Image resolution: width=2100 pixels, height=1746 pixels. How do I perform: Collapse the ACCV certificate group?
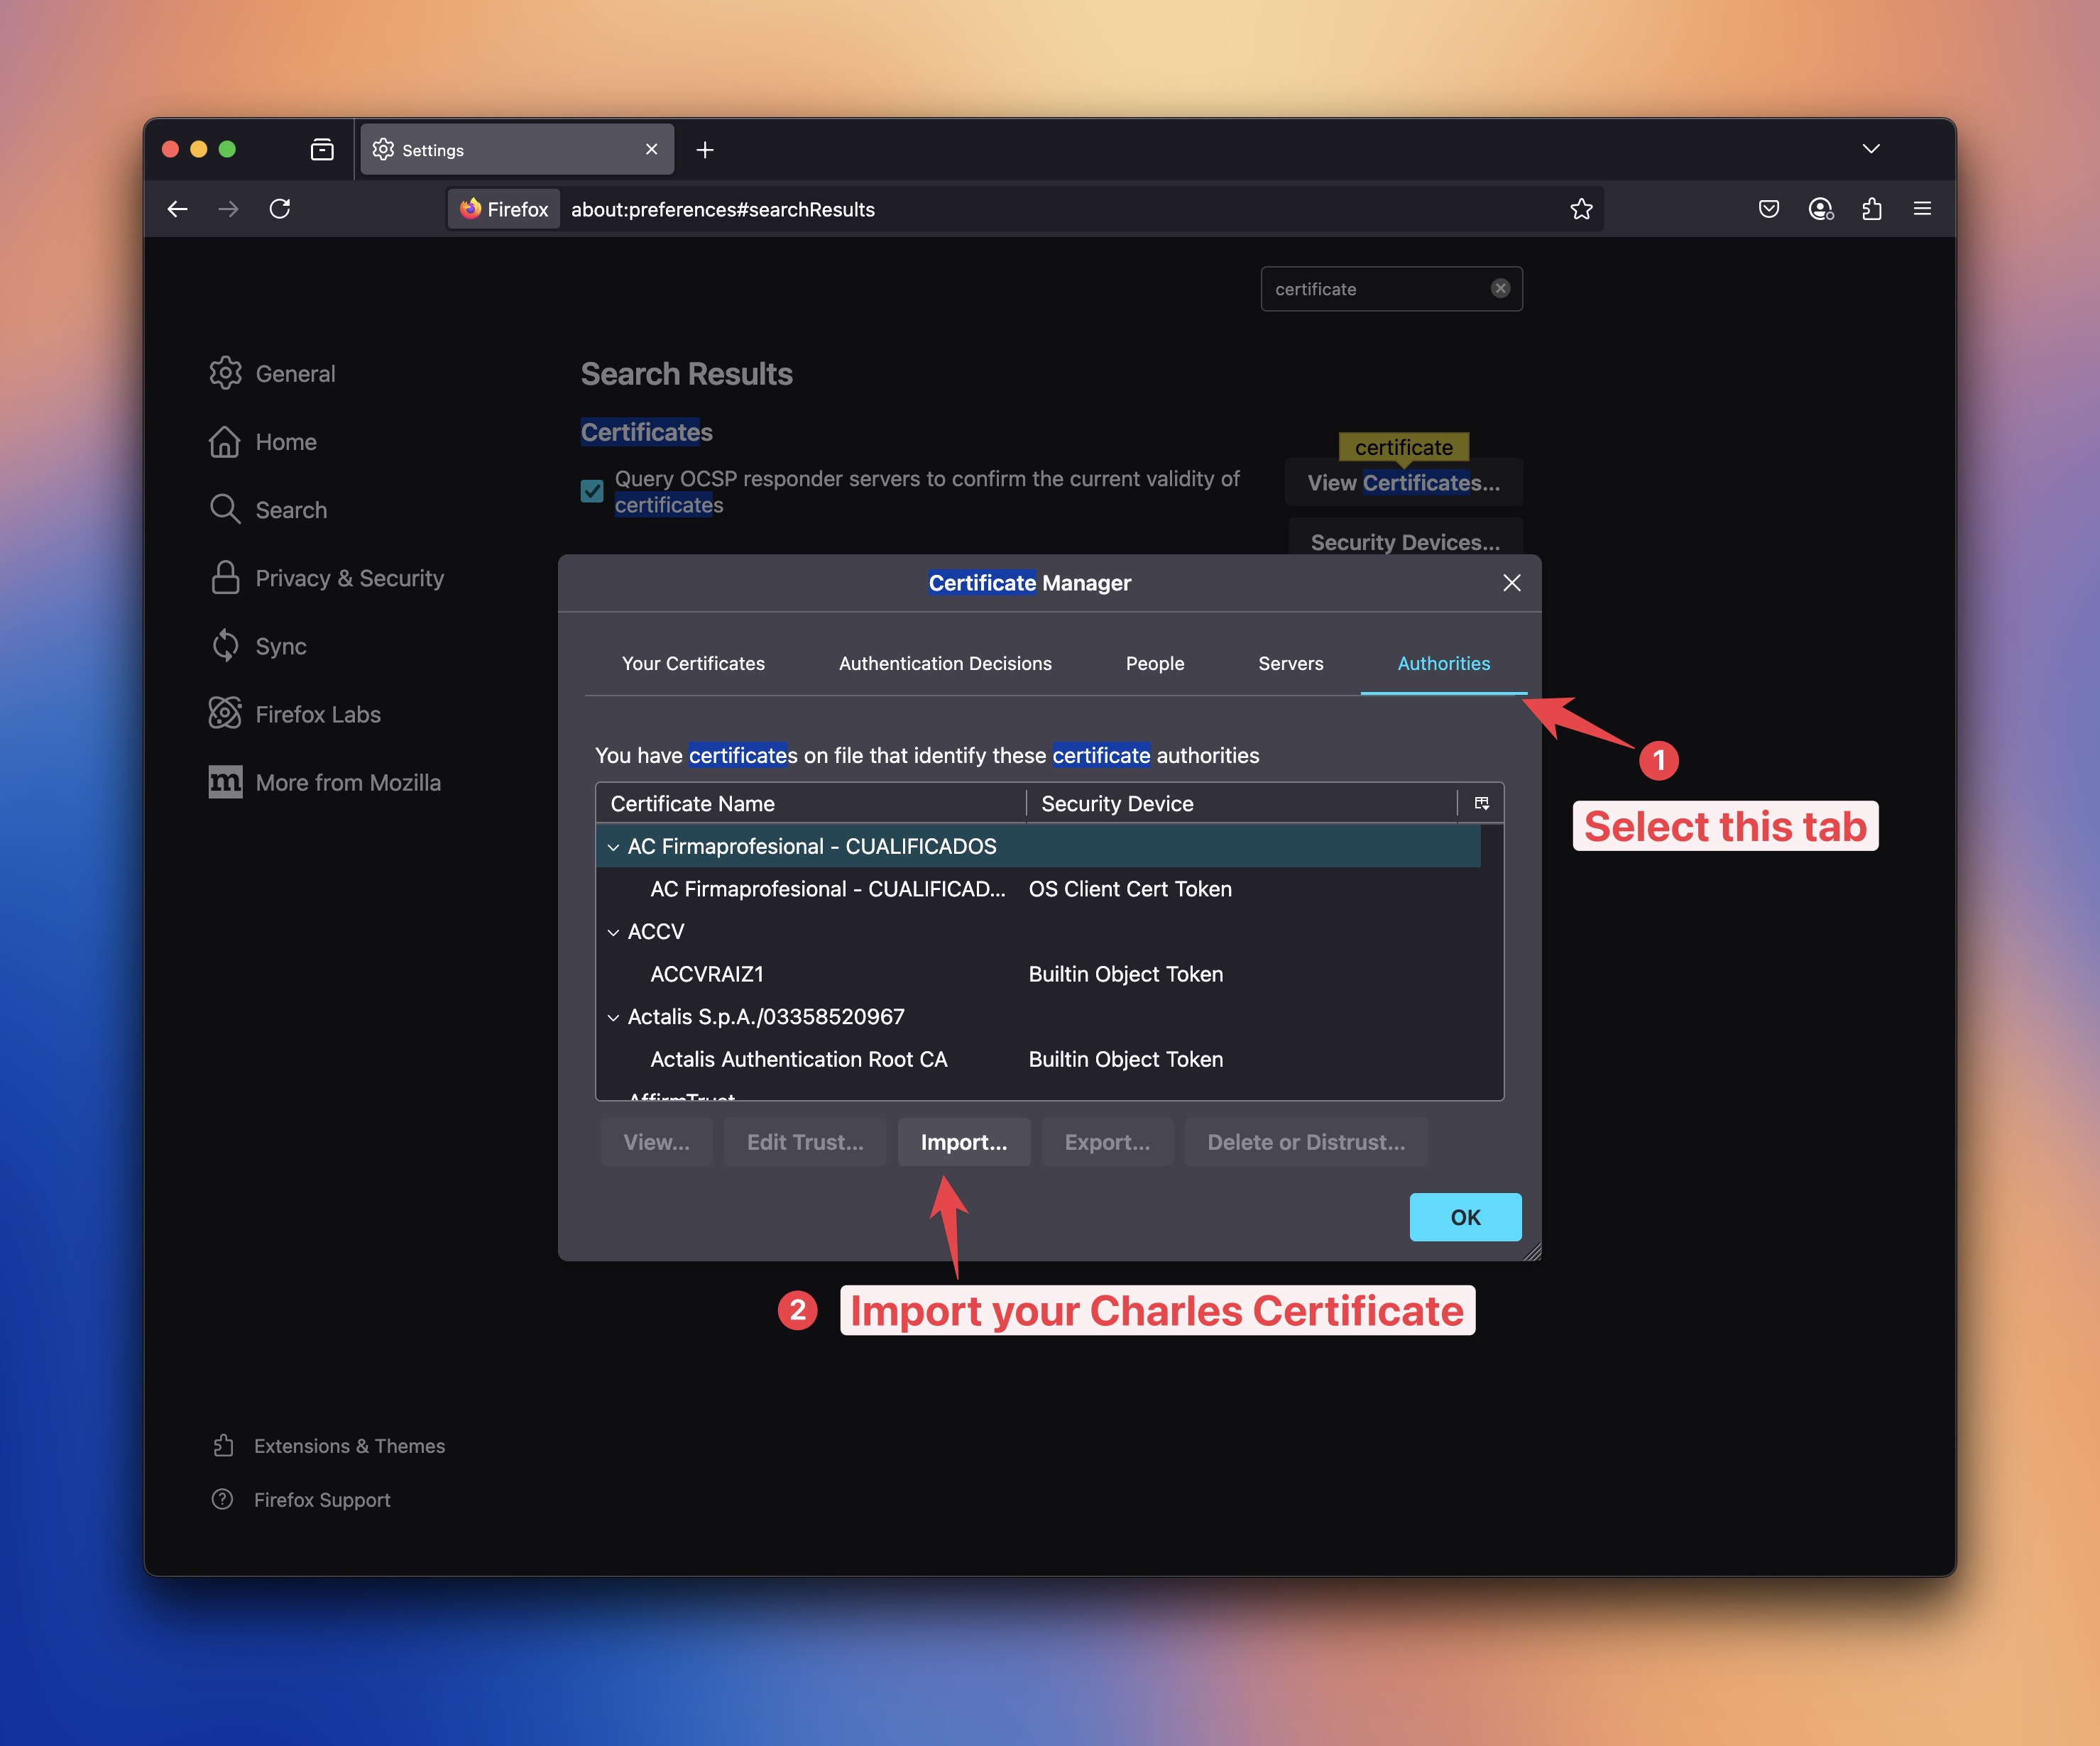[x=613, y=932]
